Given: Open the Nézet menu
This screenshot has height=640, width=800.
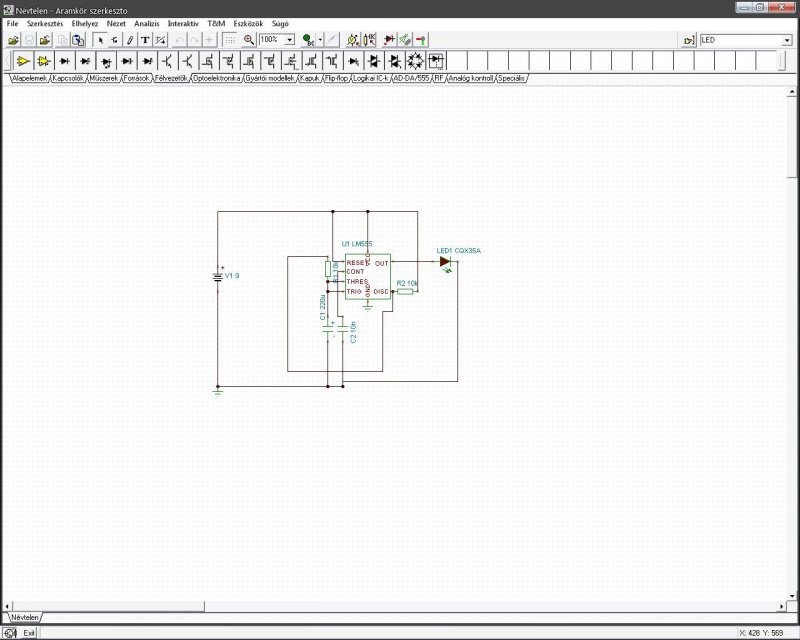Looking at the screenshot, I should click(x=116, y=23).
